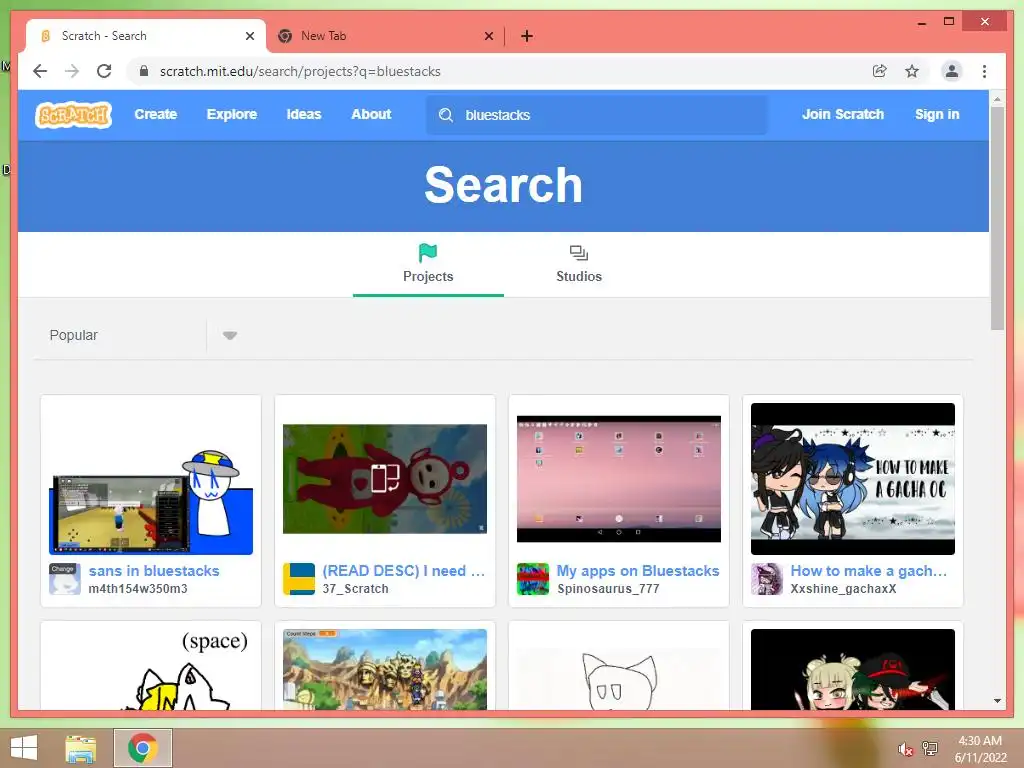The height and width of the screenshot is (768, 1024).
Task: Open the Windows Start button
Action: pyautogui.click(x=24, y=748)
